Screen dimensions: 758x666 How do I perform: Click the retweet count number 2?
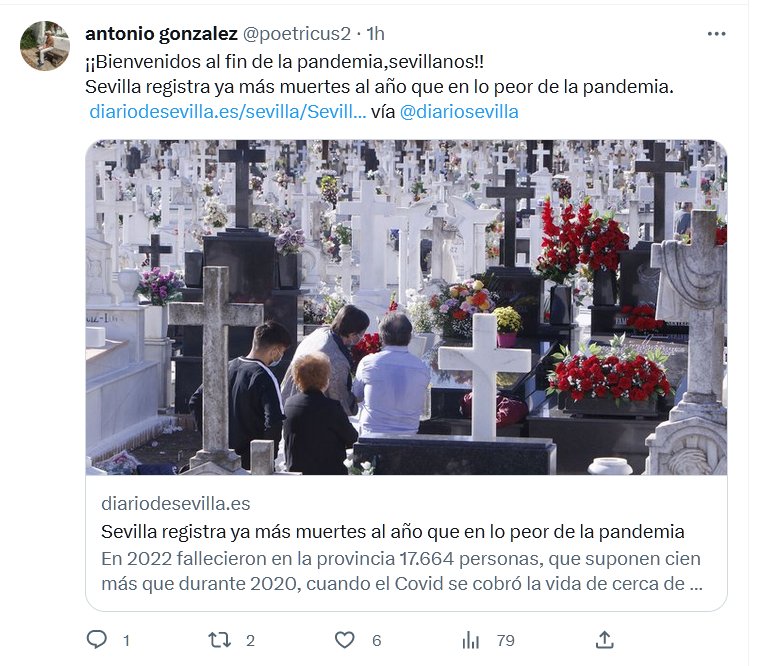250,641
